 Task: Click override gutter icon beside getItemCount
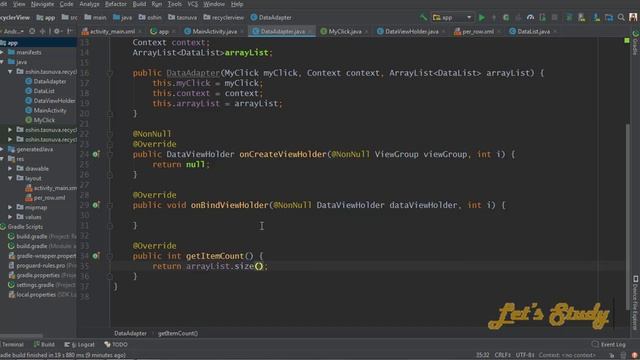(96, 256)
